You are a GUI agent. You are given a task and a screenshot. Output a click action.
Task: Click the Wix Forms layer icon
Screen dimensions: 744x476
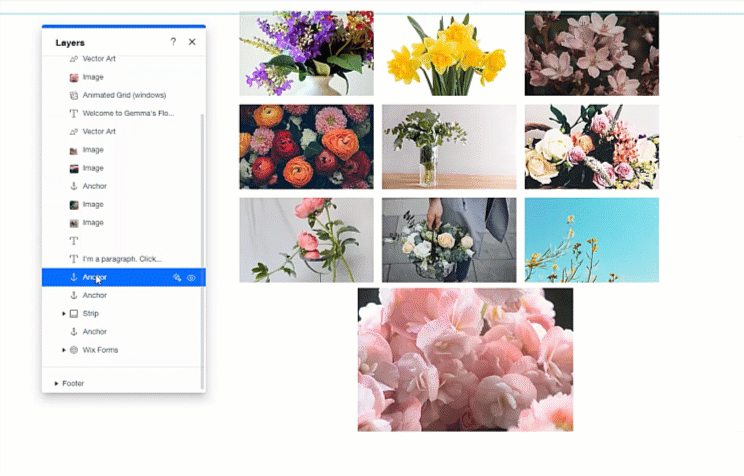click(x=74, y=350)
